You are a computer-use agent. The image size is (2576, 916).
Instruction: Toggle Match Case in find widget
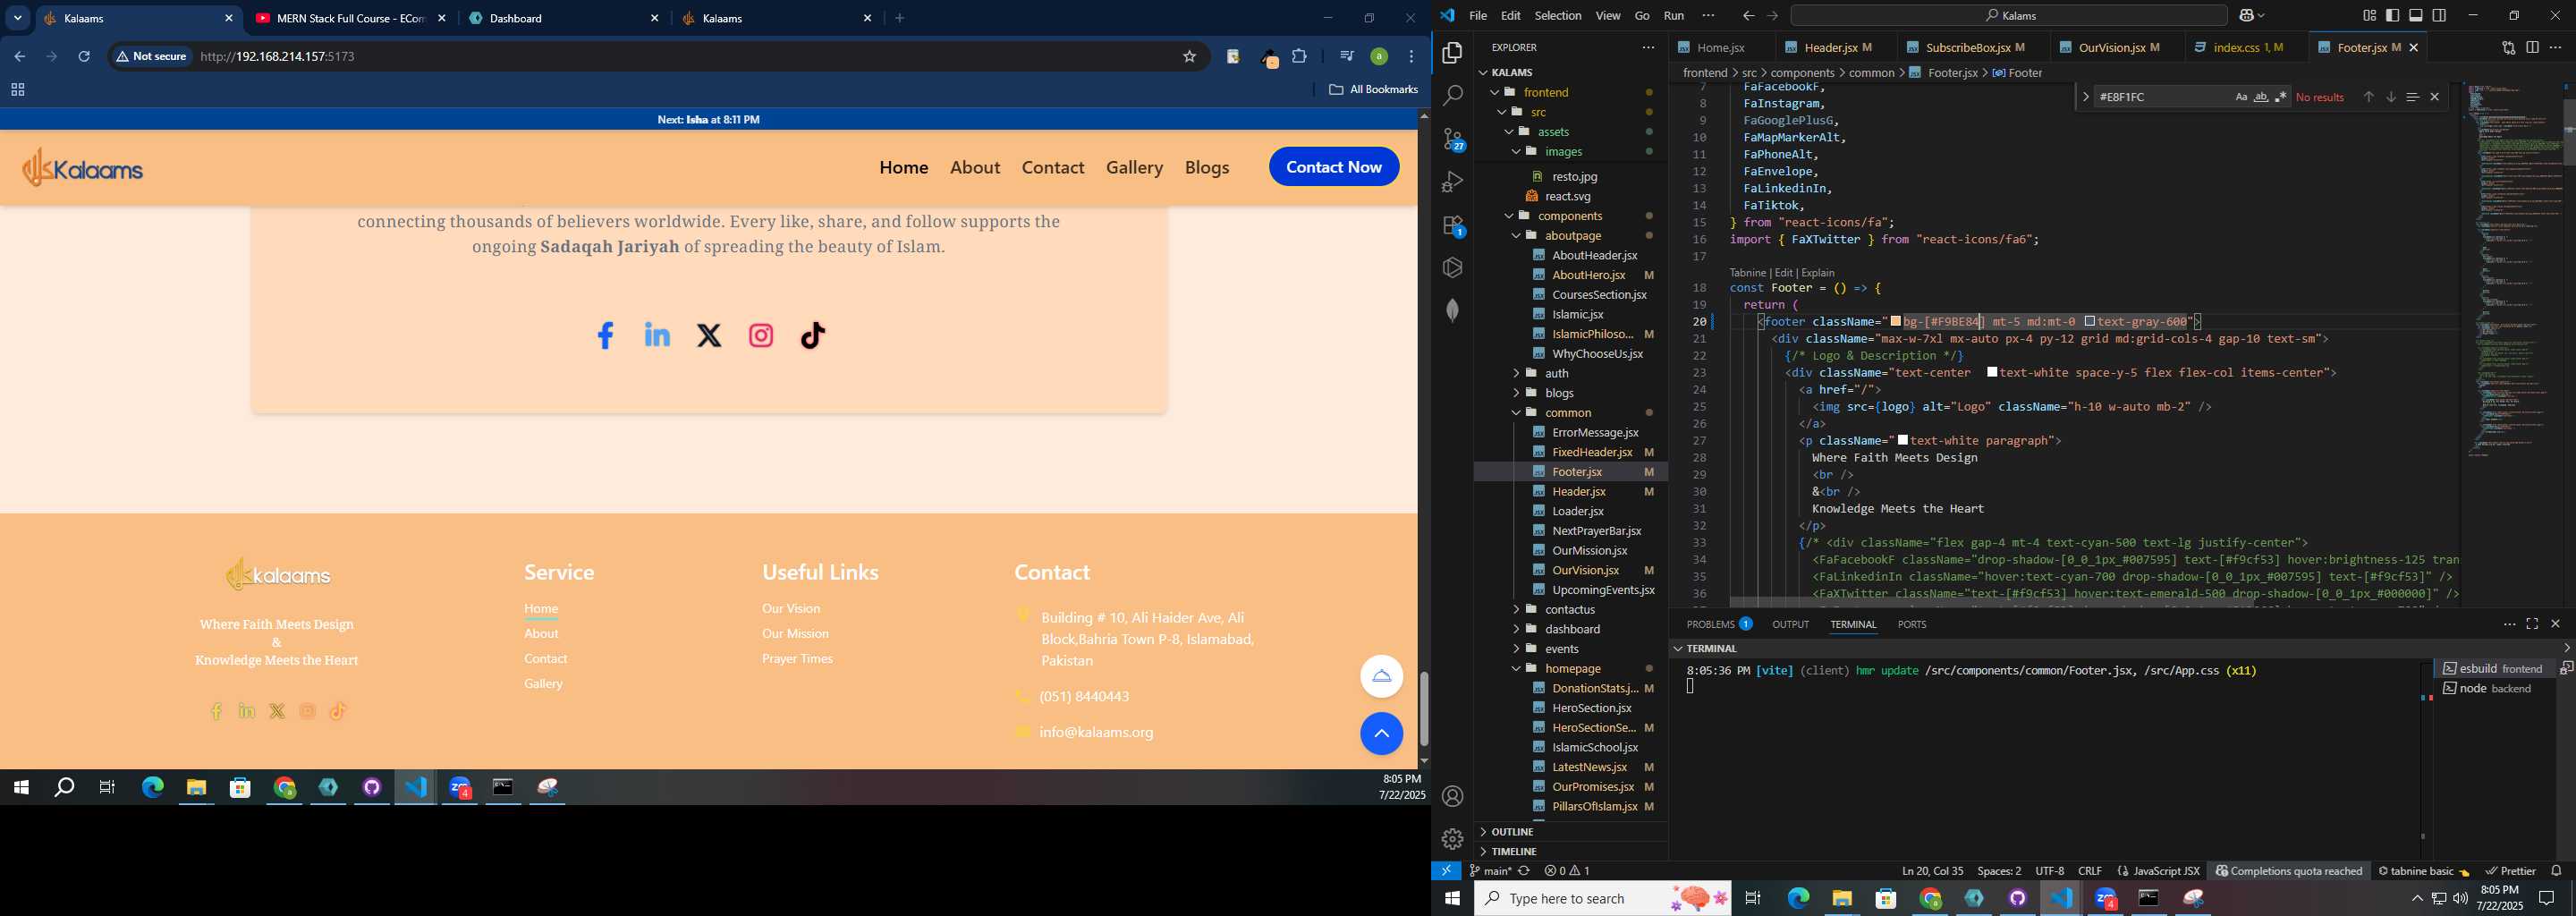[x=2241, y=97]
